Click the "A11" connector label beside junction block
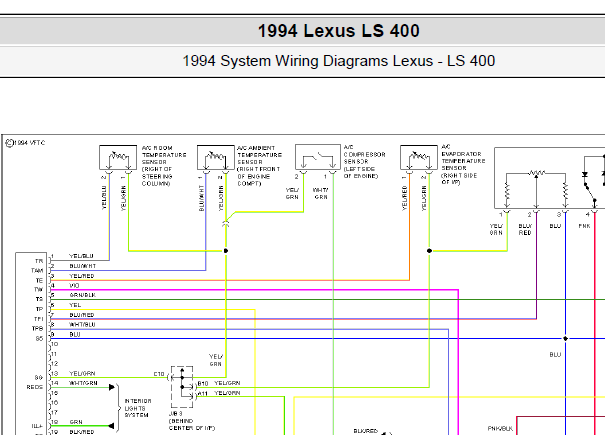 (203, 393)
